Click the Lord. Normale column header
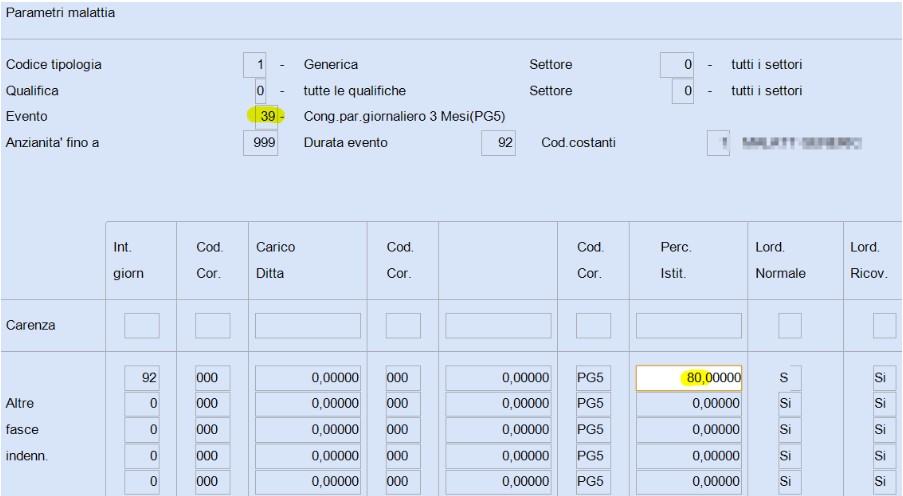Image resolution: width=903 pixels, height=496 pixels. click(780, 260)
